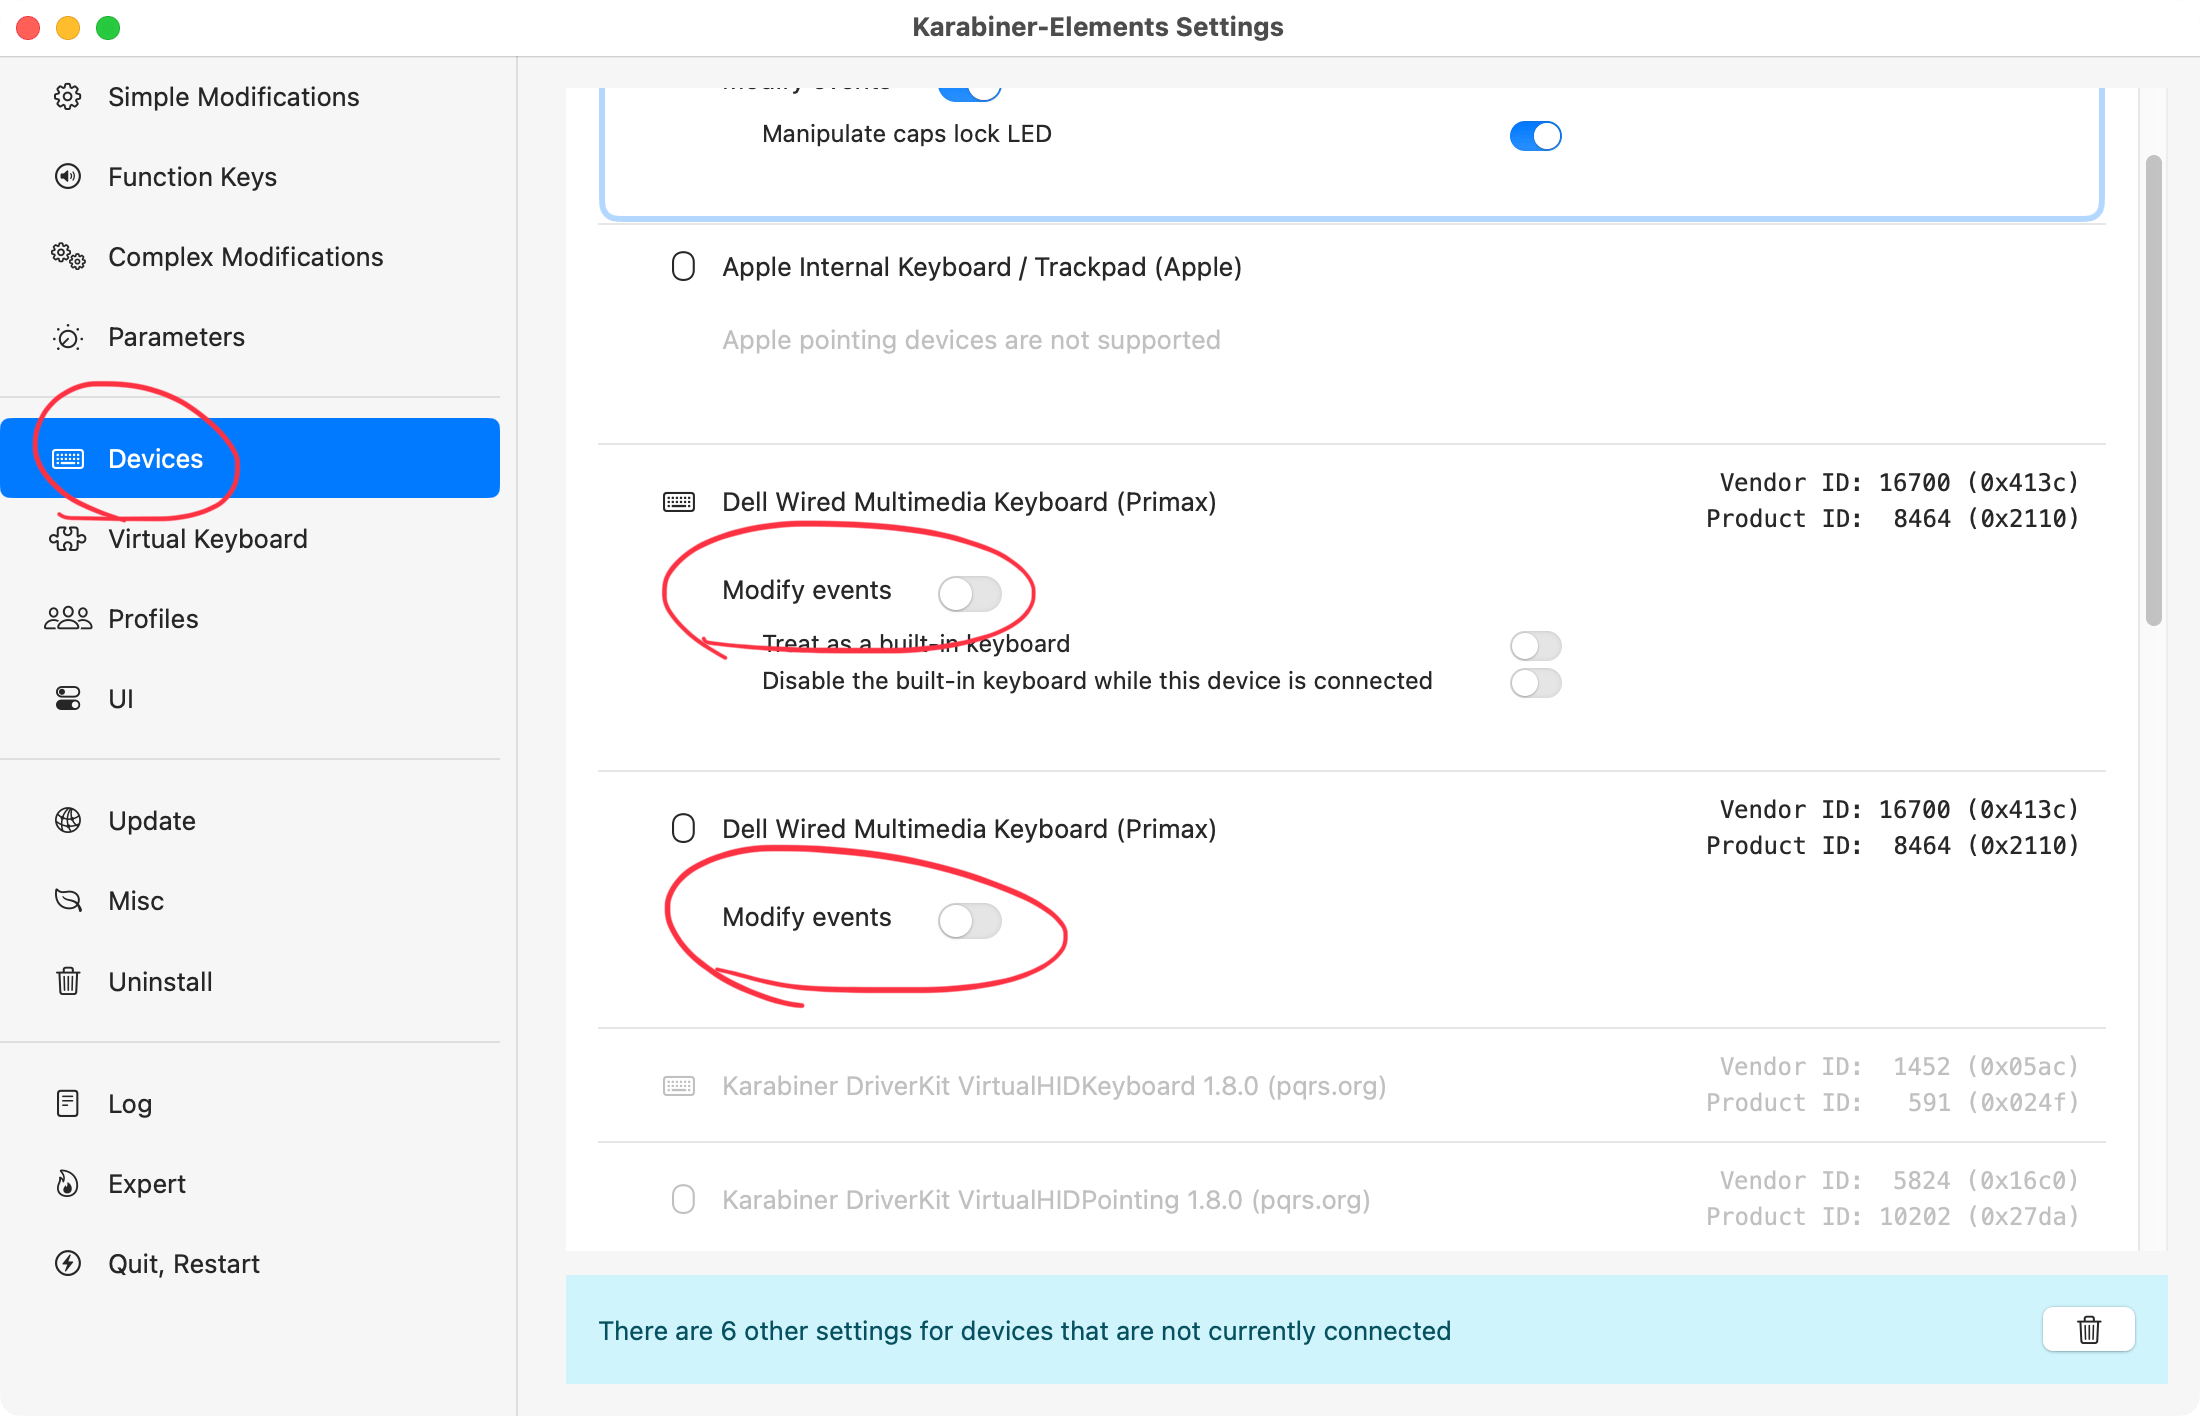The width and height of the screenshot is (2200, 1416).
Task: Click 'Karabiner DriverKit VirtualHIDKeyboard 1.8.0' text
Action: 1054,1086
